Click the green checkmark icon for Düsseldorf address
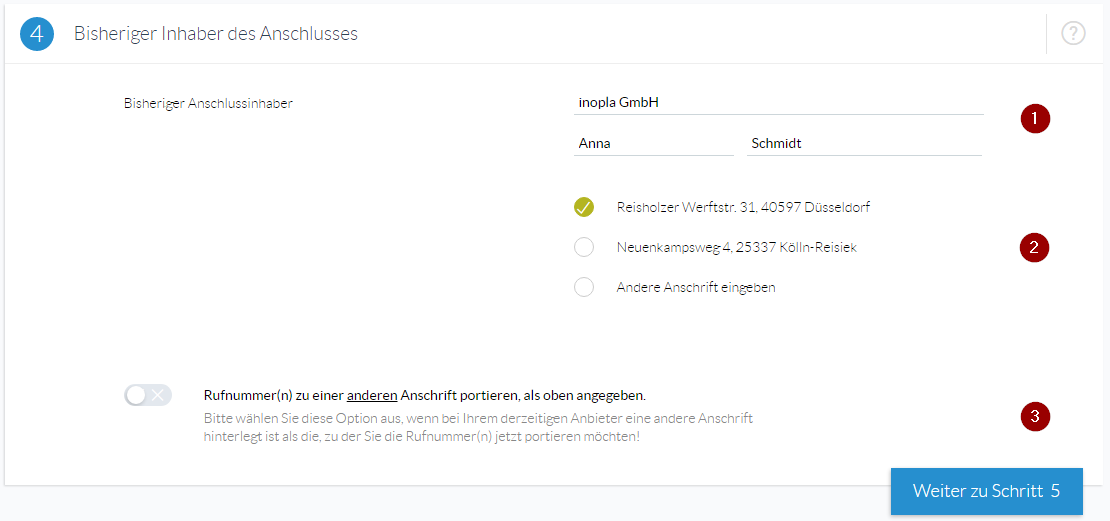 point(584,207)
